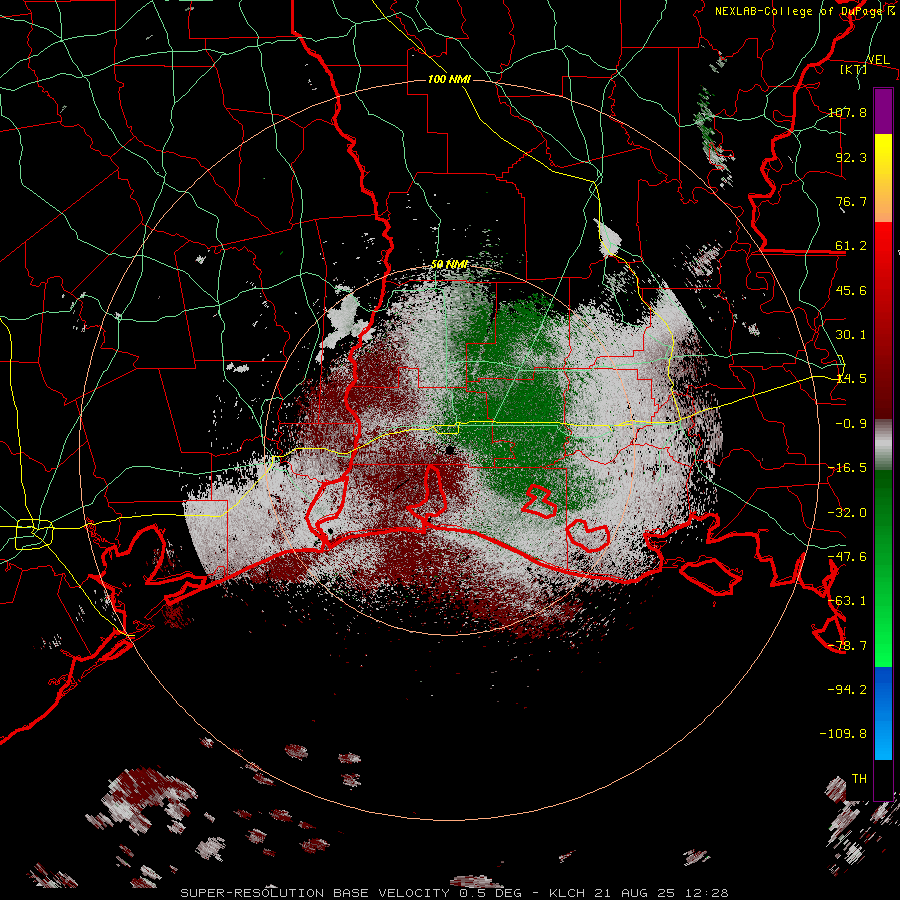Click the TH label on the legend
The width and height of the screenshot is (900, 900).
click(859, 779)
